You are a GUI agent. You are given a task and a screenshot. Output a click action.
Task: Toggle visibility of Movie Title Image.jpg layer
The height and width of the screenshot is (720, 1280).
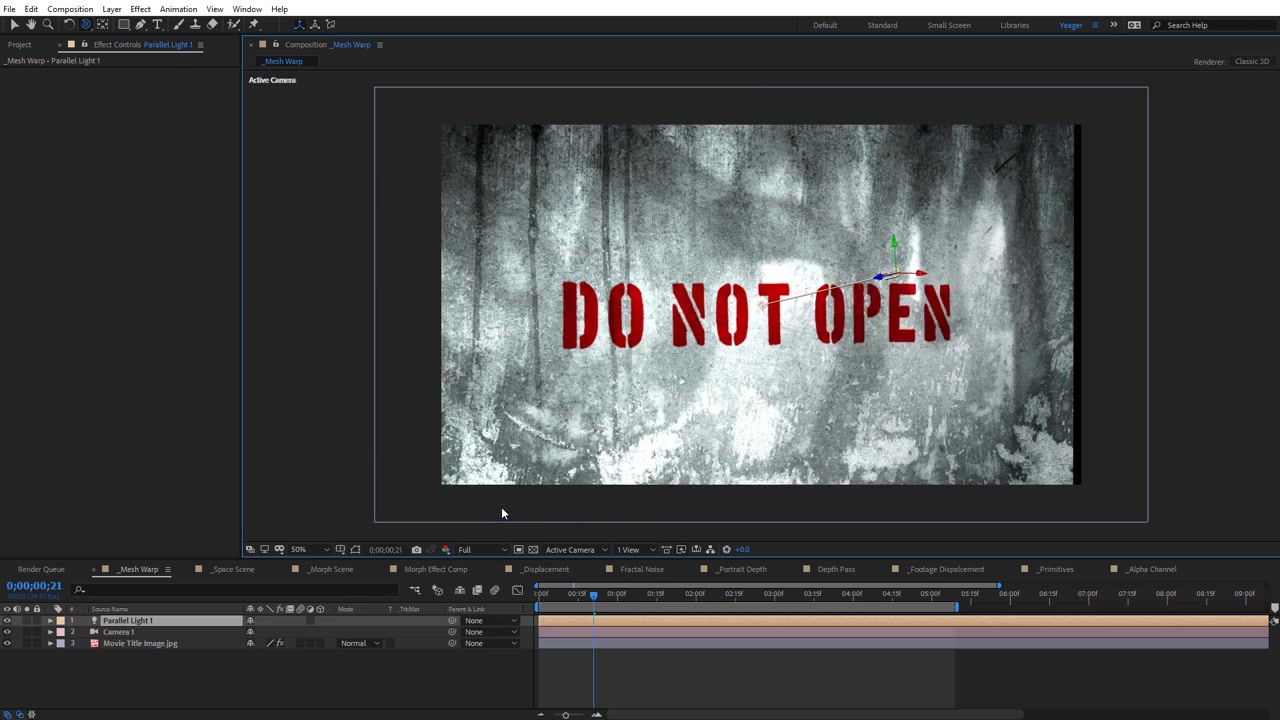click(x=7, y=643)
